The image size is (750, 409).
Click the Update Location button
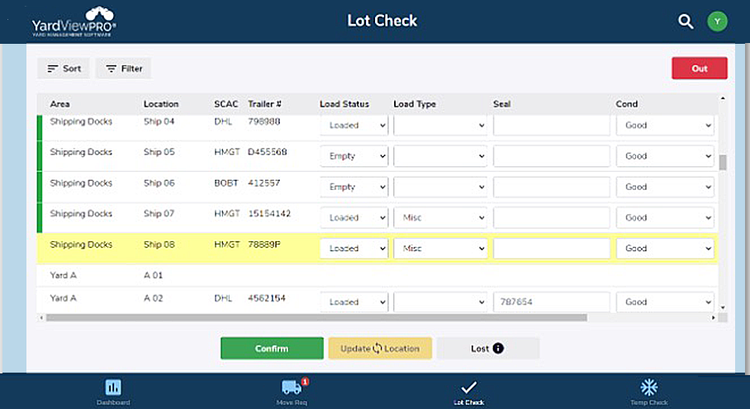[380, 348]
